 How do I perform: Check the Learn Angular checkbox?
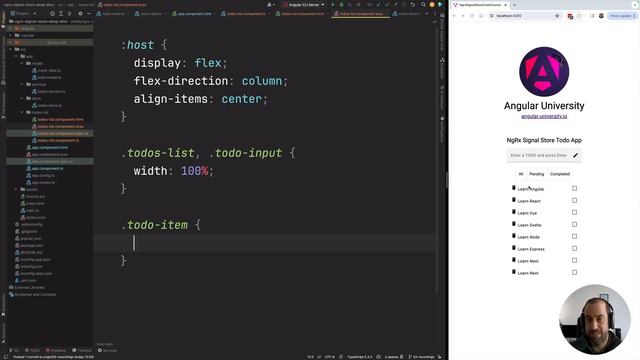click(x=574, y=189)
